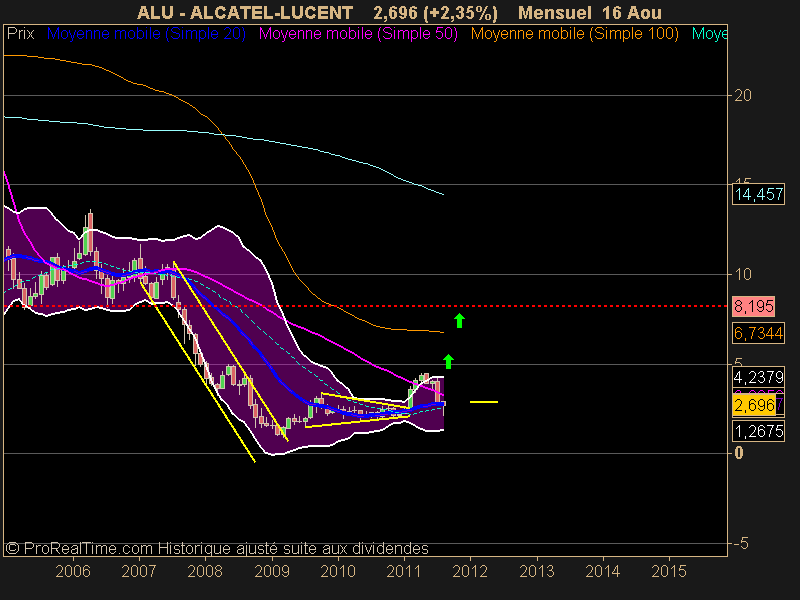Click the lower green arrow near level 5
Screen dimensions: 800x600
(448, 361)
